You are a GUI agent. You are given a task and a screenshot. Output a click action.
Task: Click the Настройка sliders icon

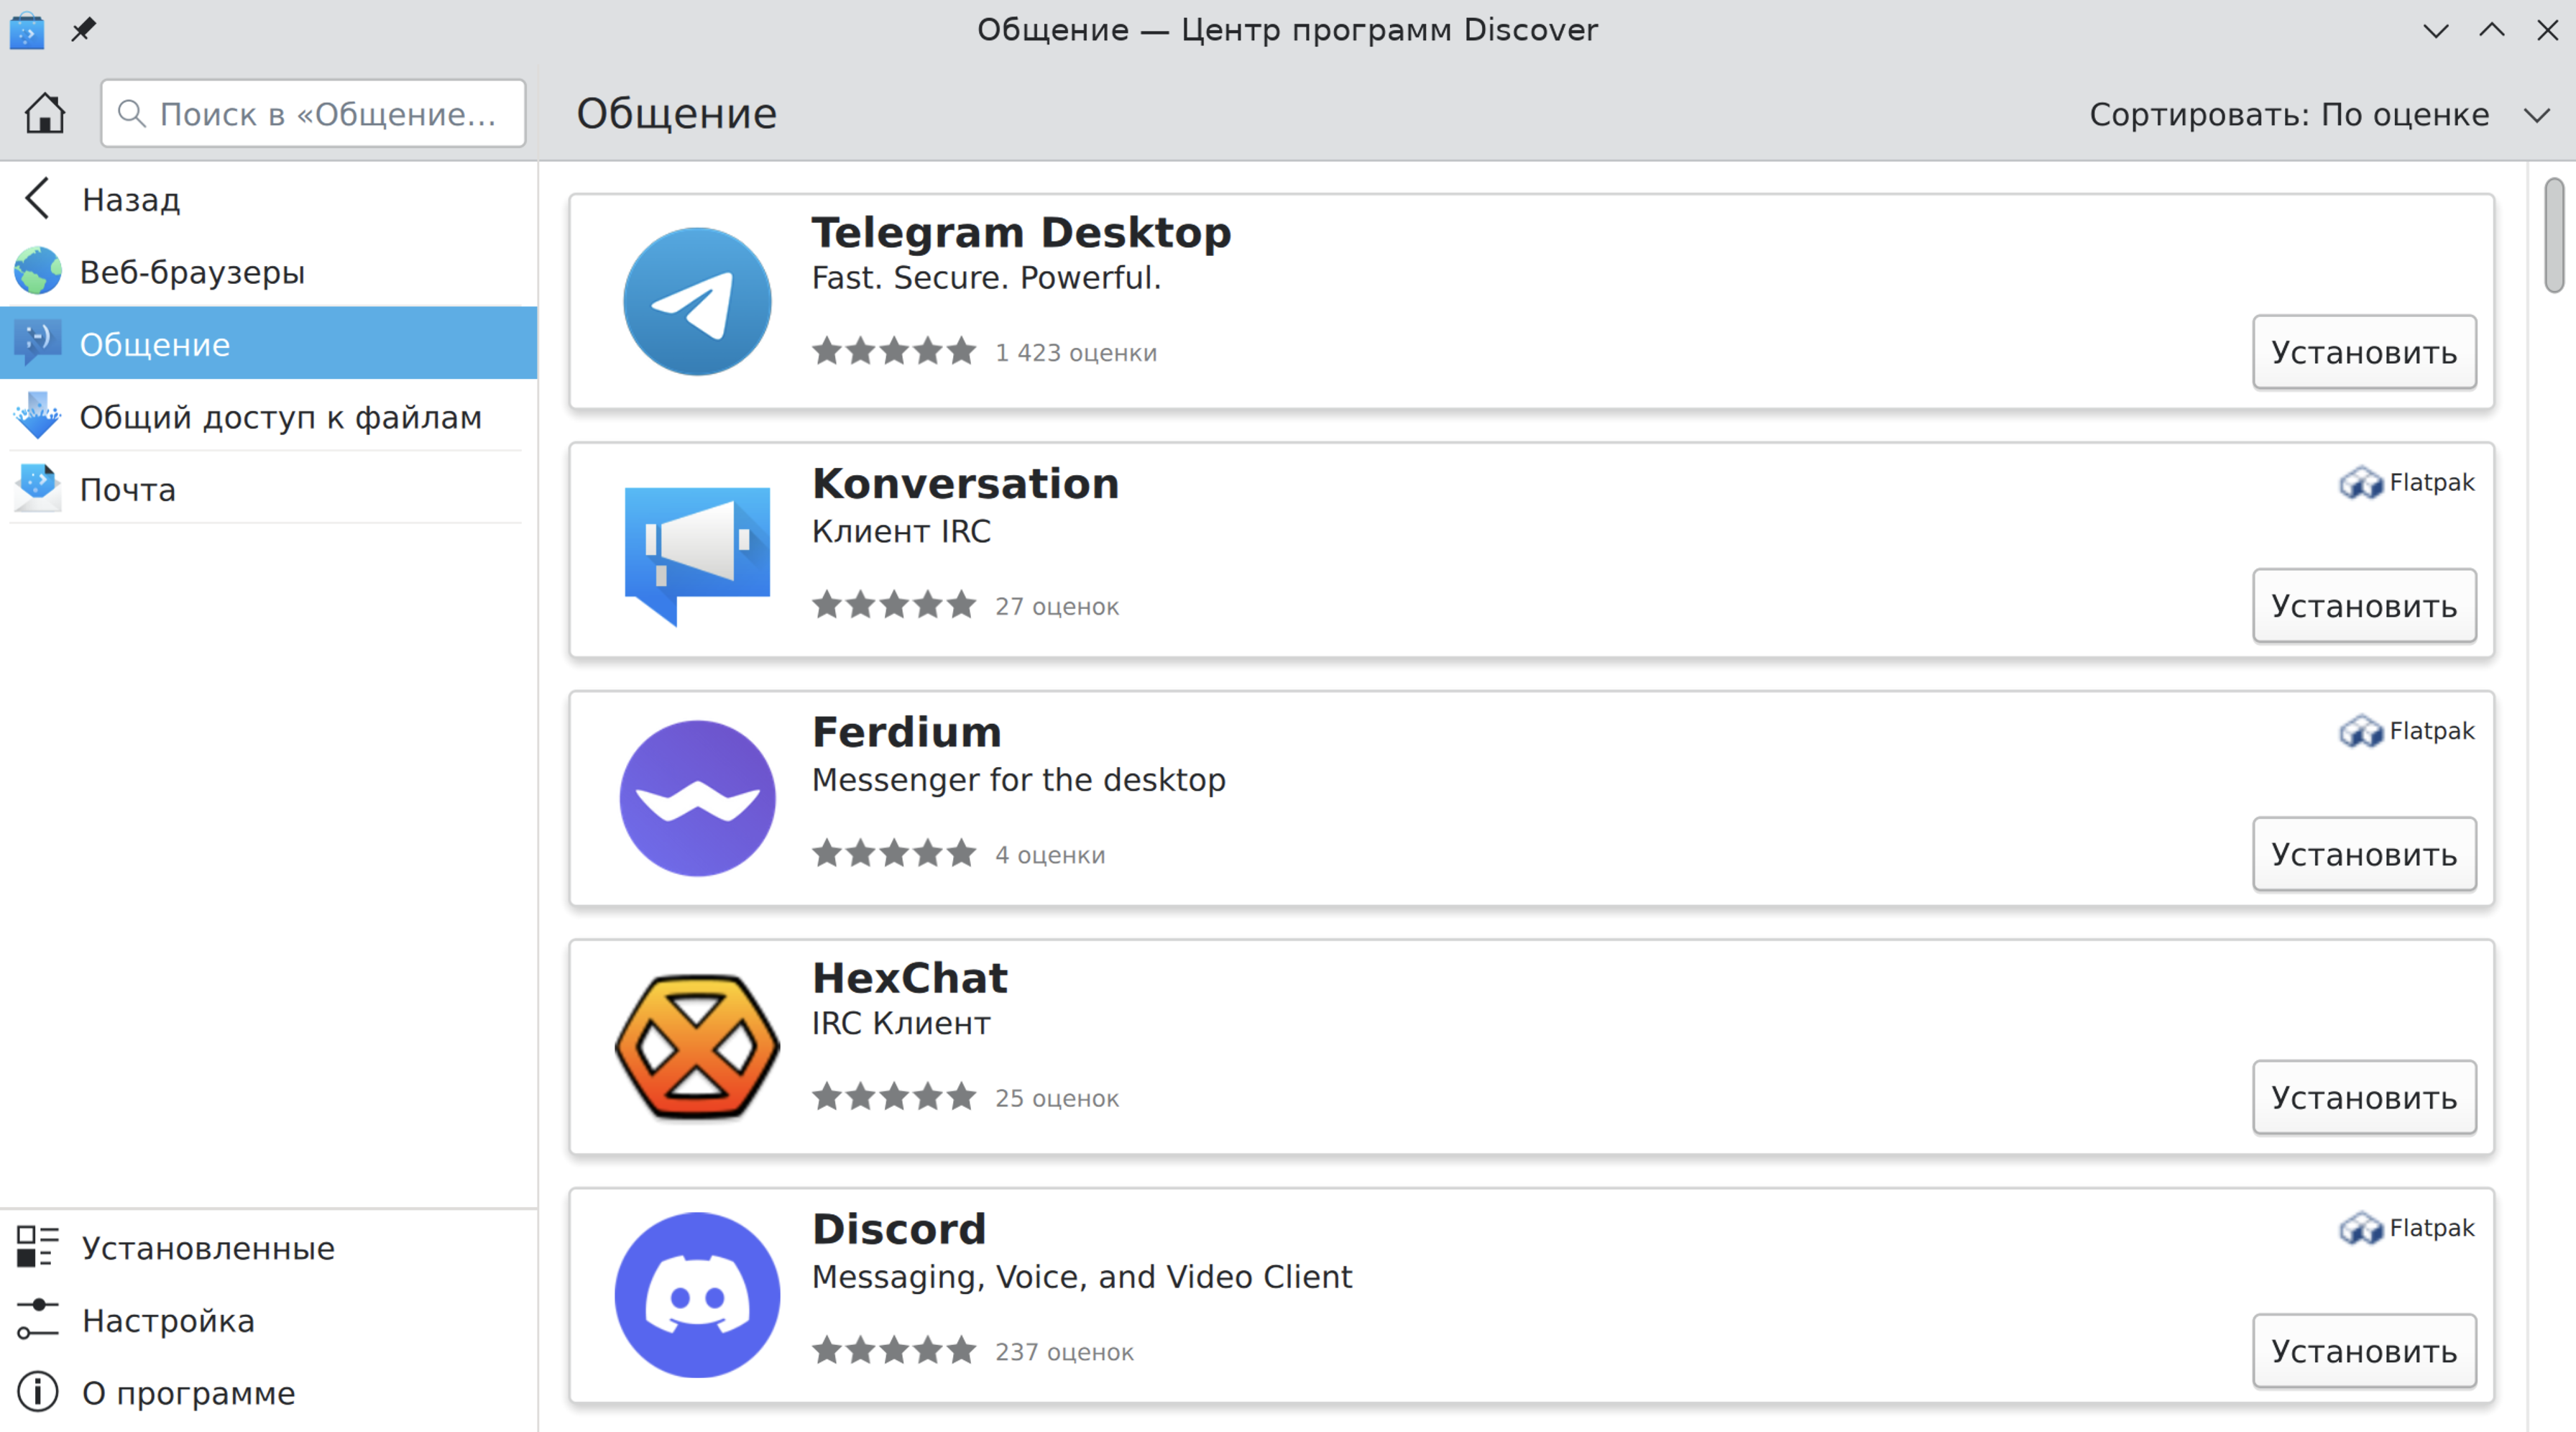38,1319
